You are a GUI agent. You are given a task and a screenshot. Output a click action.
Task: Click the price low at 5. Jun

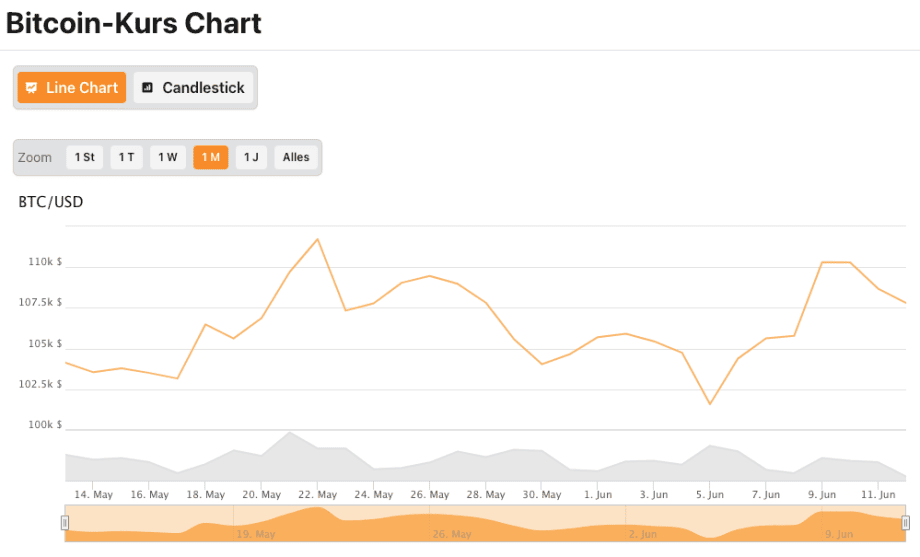click(x=710, y=404)
